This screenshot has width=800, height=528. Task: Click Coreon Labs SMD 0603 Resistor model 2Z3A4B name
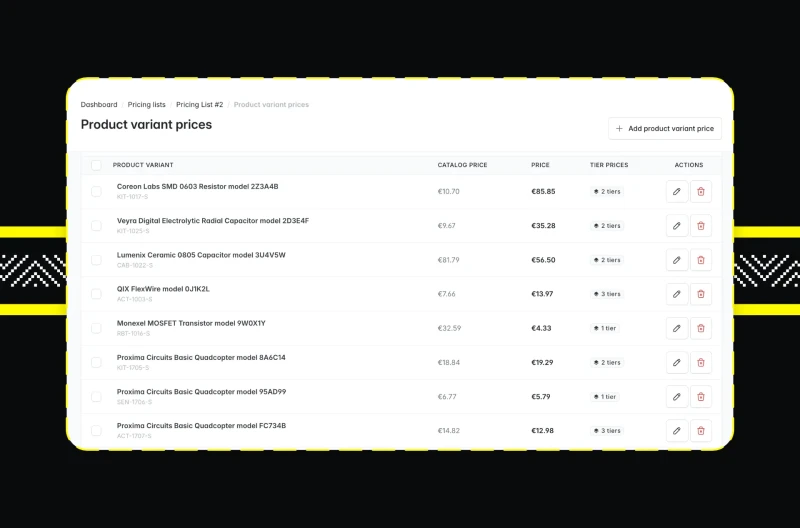(x=197, y=186)
